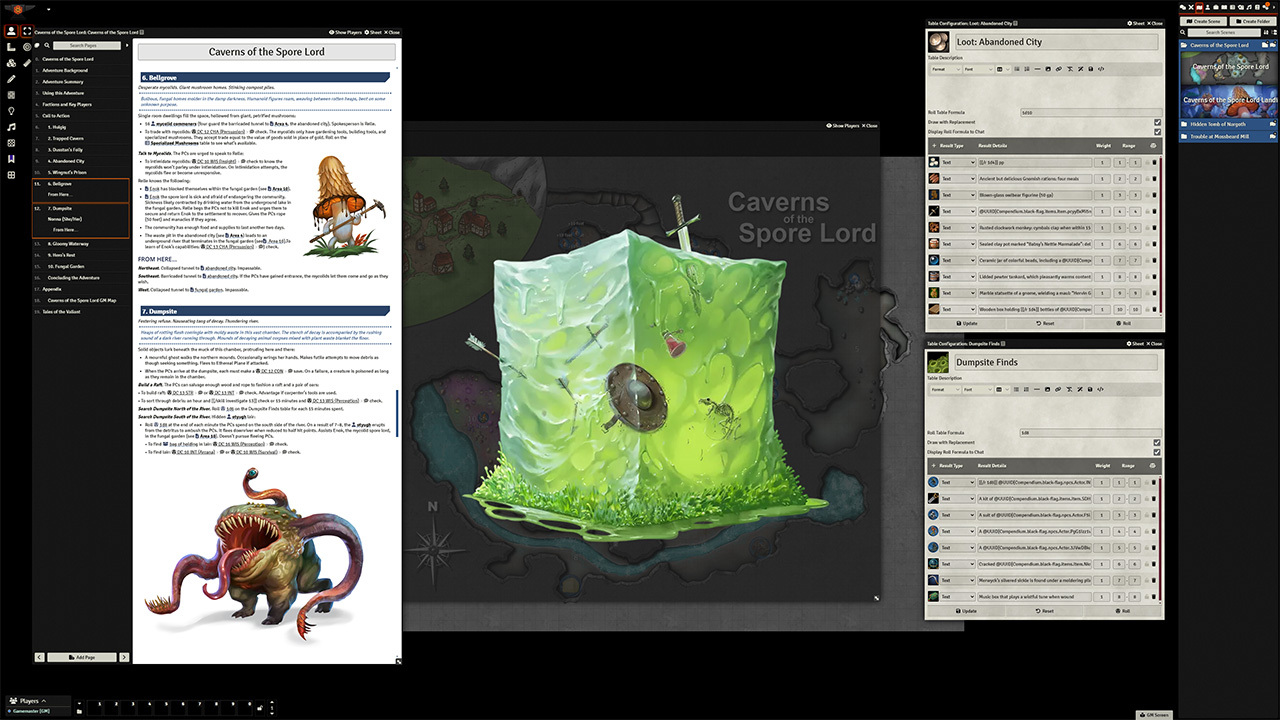Open the Journal Notes bookmark tool
Image resolution: width=1280 pixels, height=720 pixels.
[12, 158]
